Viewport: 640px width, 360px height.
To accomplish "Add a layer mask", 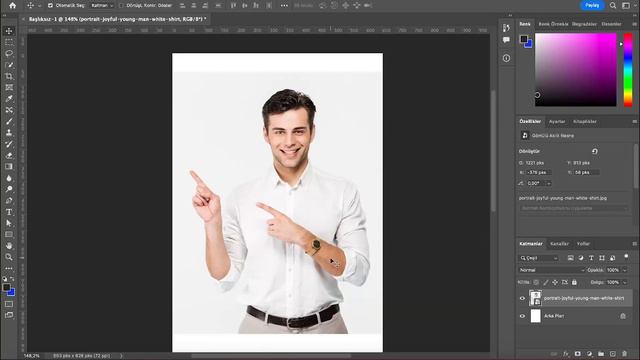I will (578, 354).
